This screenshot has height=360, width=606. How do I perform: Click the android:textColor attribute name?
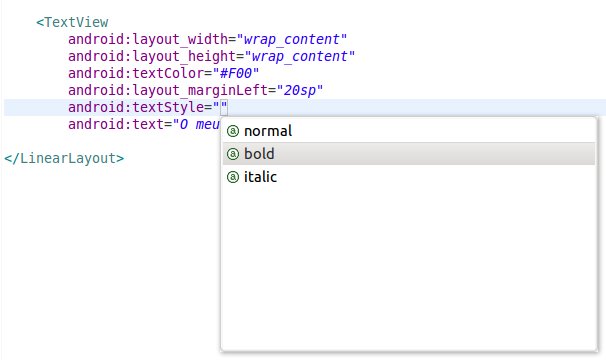tap(136, 73)
